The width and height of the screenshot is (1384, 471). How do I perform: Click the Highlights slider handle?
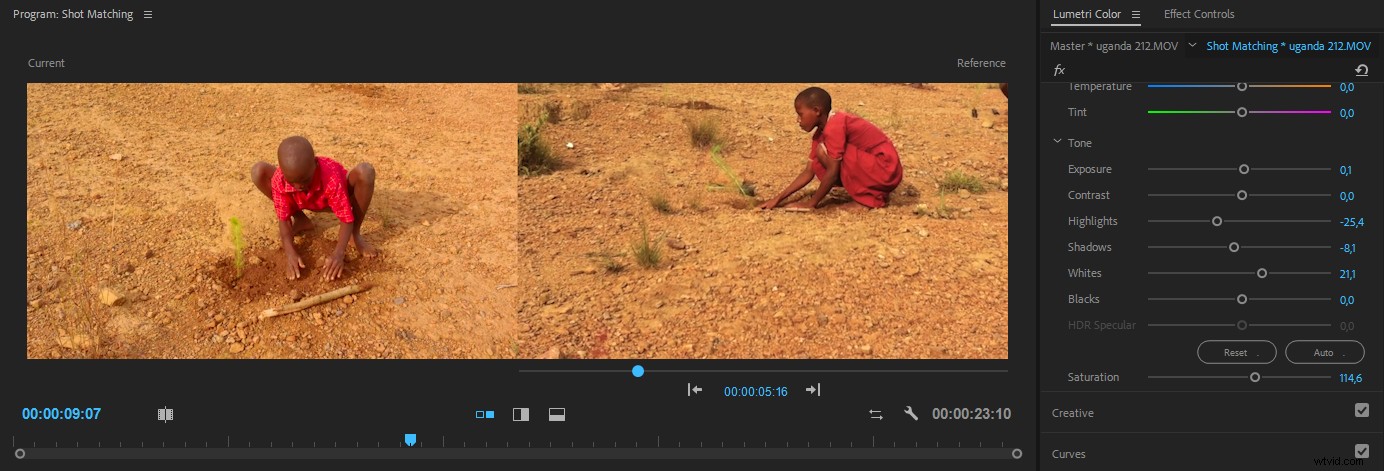tap(1217, 221)
